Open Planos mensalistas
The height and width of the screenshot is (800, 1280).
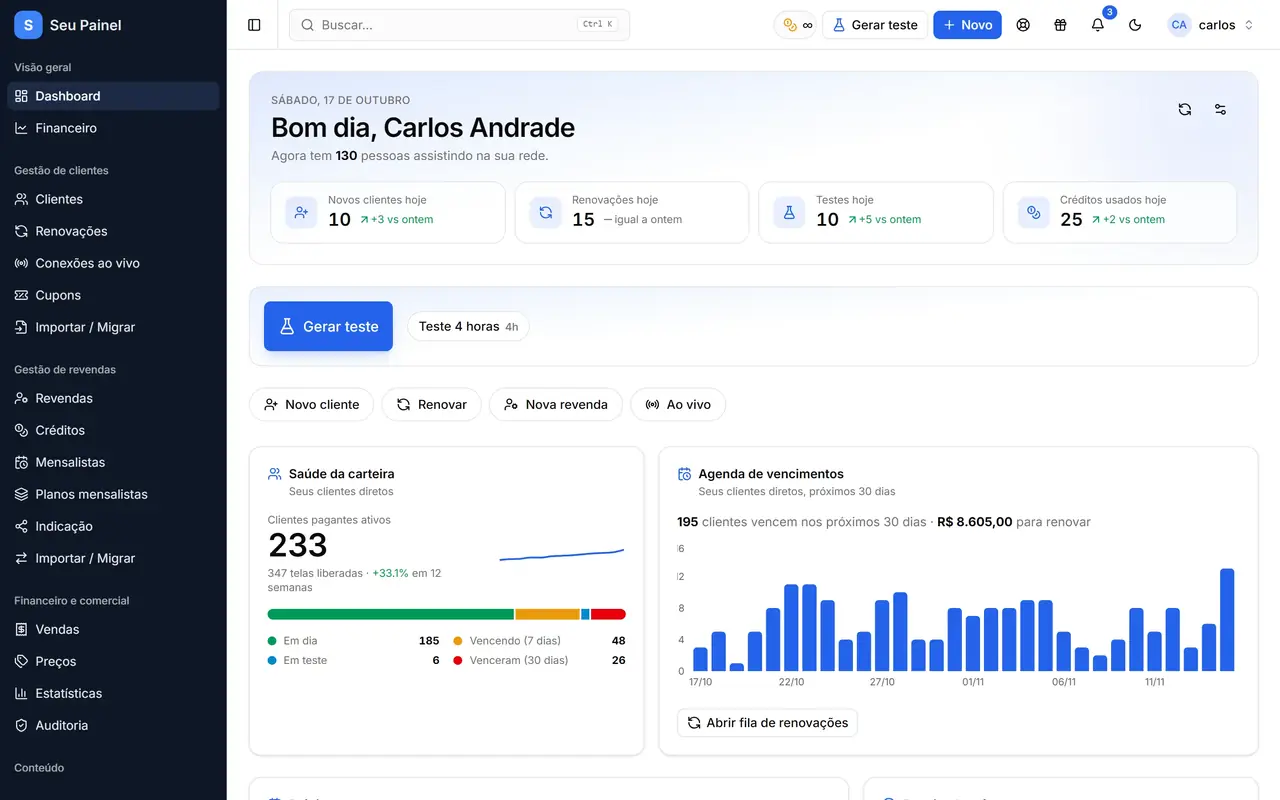tap(113, 494)
